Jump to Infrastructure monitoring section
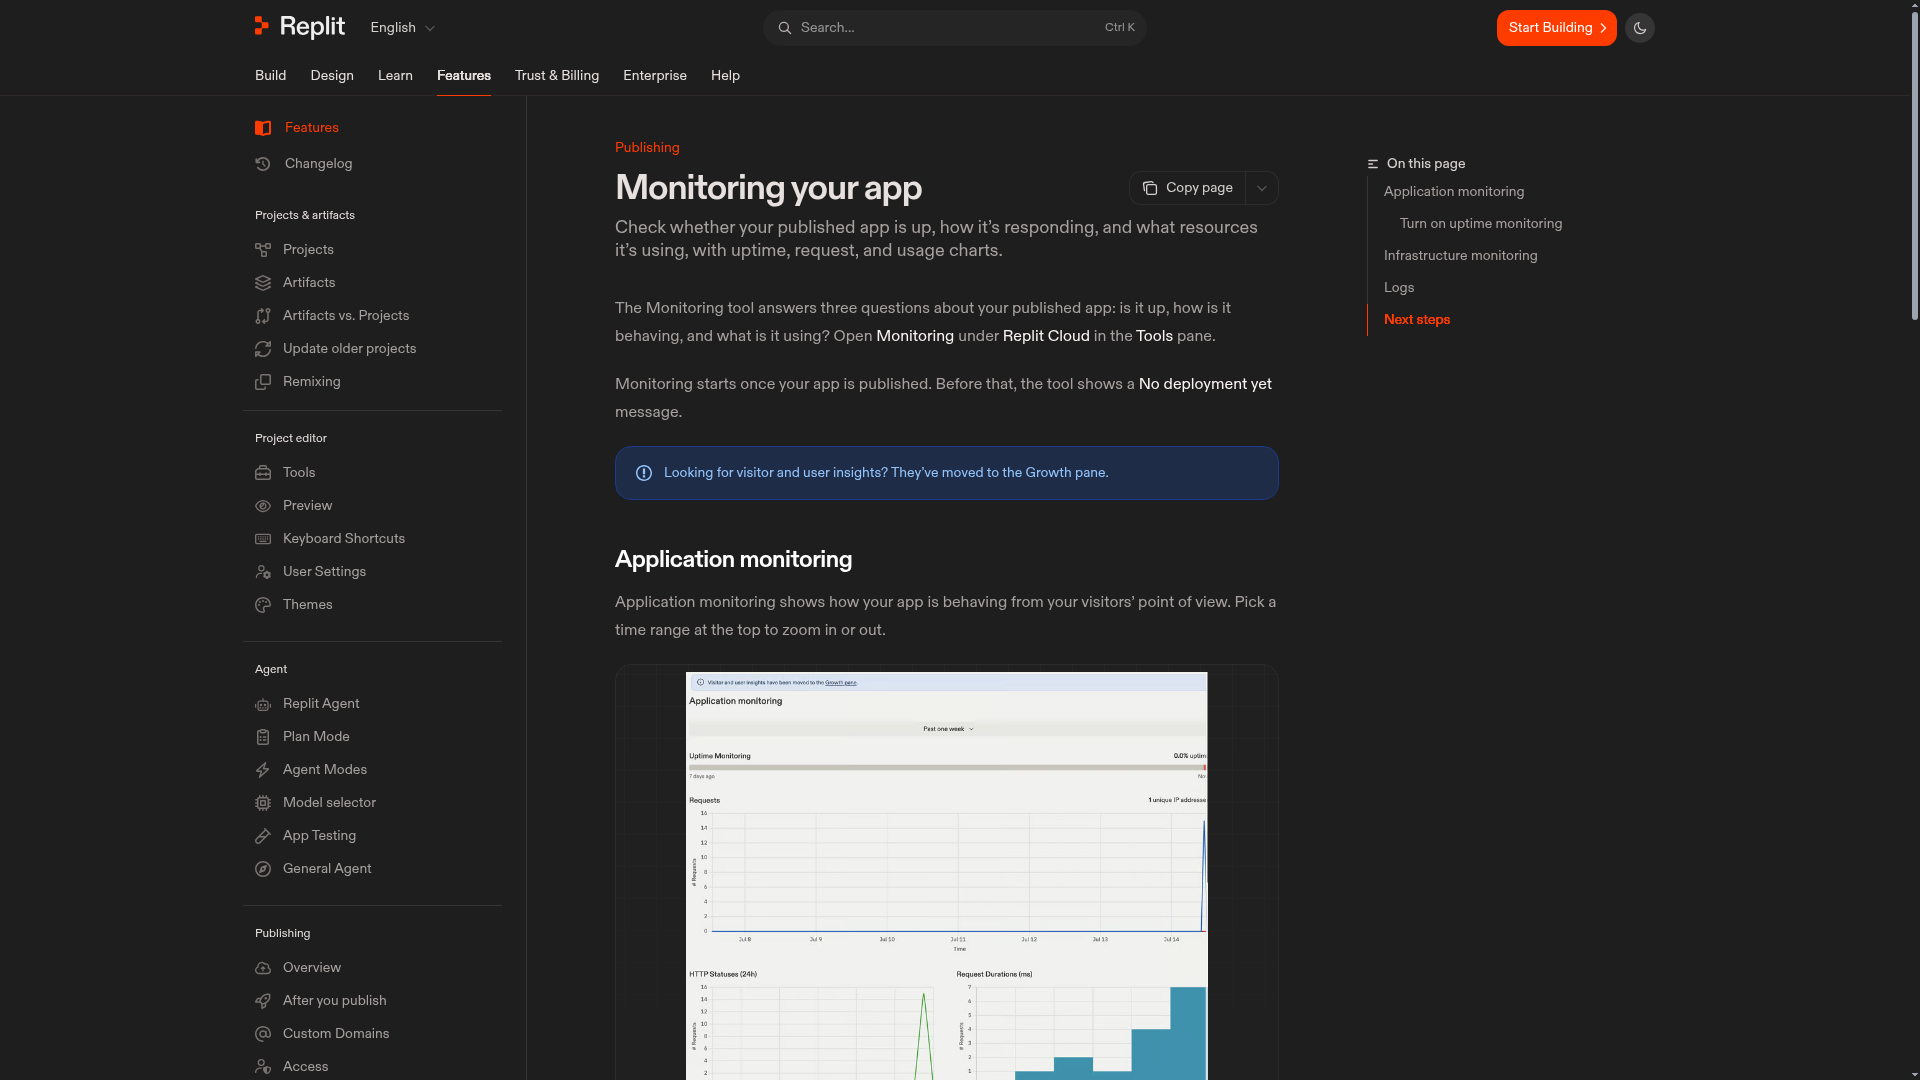 [1460, 256]
